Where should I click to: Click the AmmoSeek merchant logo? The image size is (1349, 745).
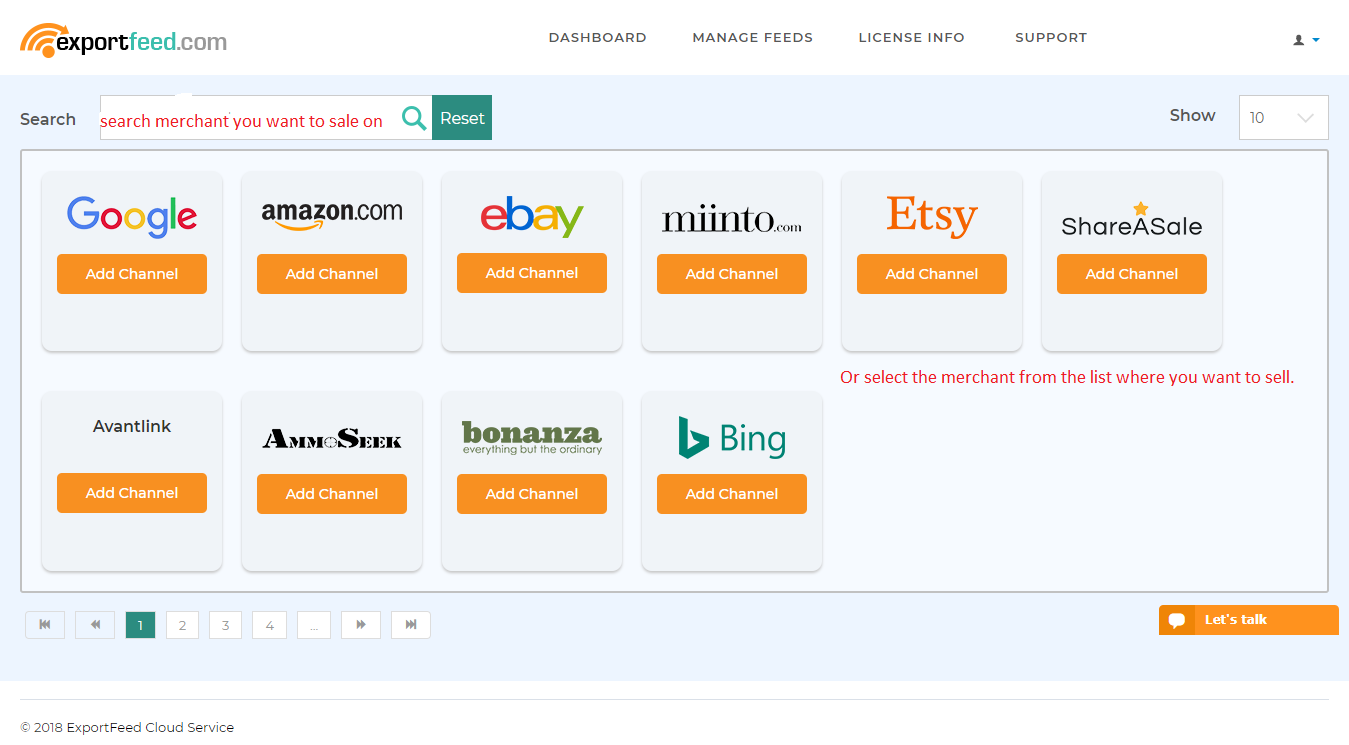coord(332,438)
